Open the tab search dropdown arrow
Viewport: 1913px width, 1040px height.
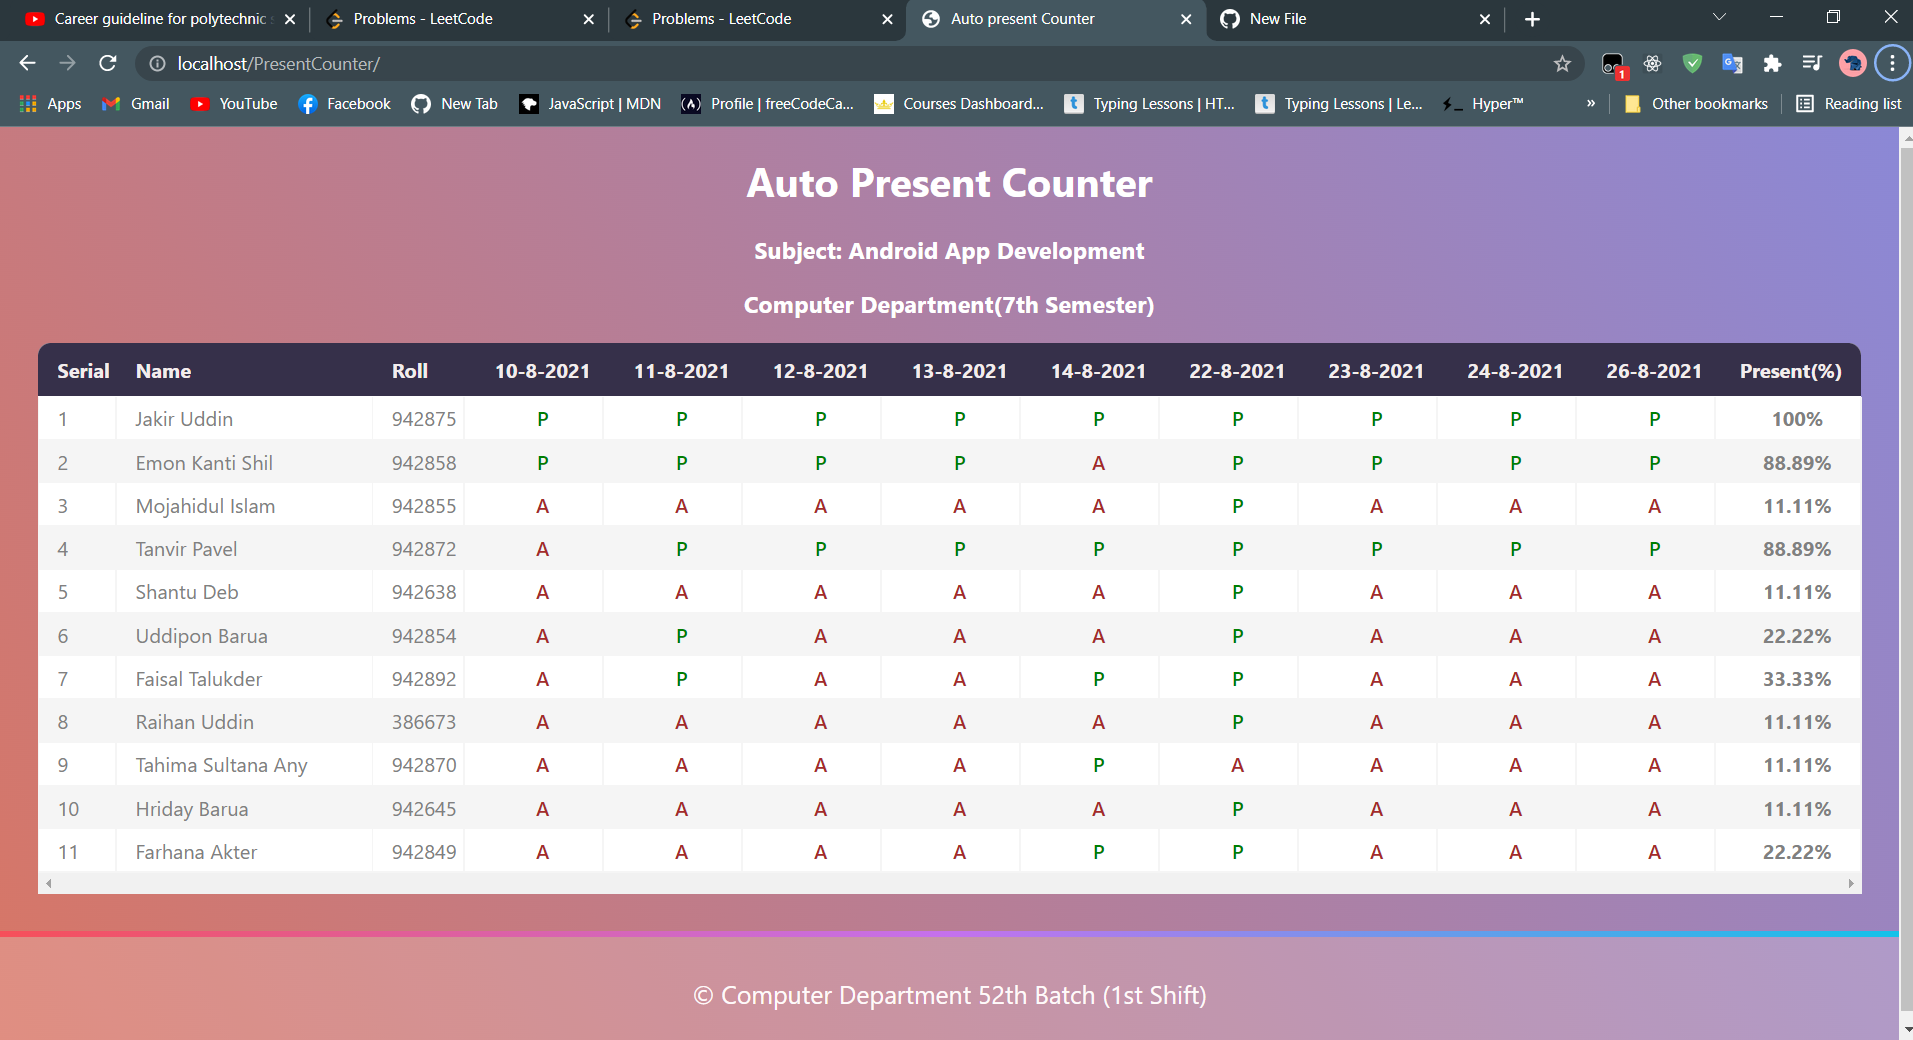coord(1719,18)
